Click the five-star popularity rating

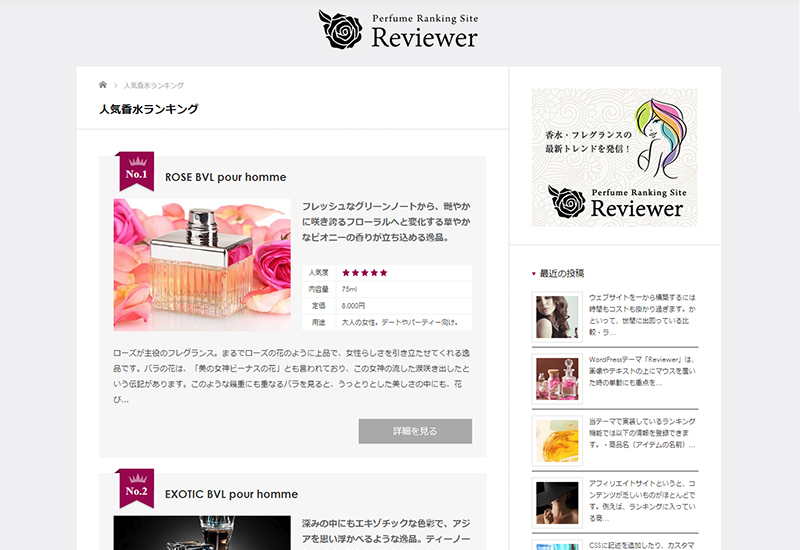(x=365, y=273)
